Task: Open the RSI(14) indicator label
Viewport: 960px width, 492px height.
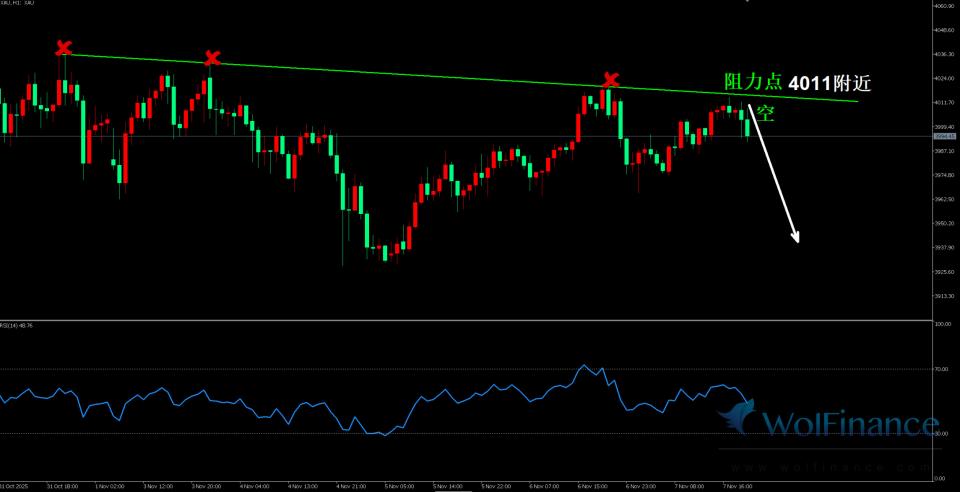Action: [19, 325]
